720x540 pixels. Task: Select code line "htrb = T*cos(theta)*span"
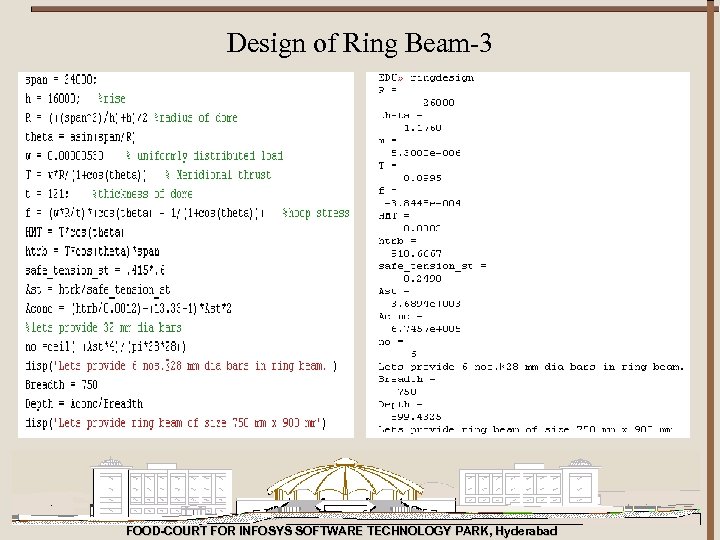[x=92, y=251]
